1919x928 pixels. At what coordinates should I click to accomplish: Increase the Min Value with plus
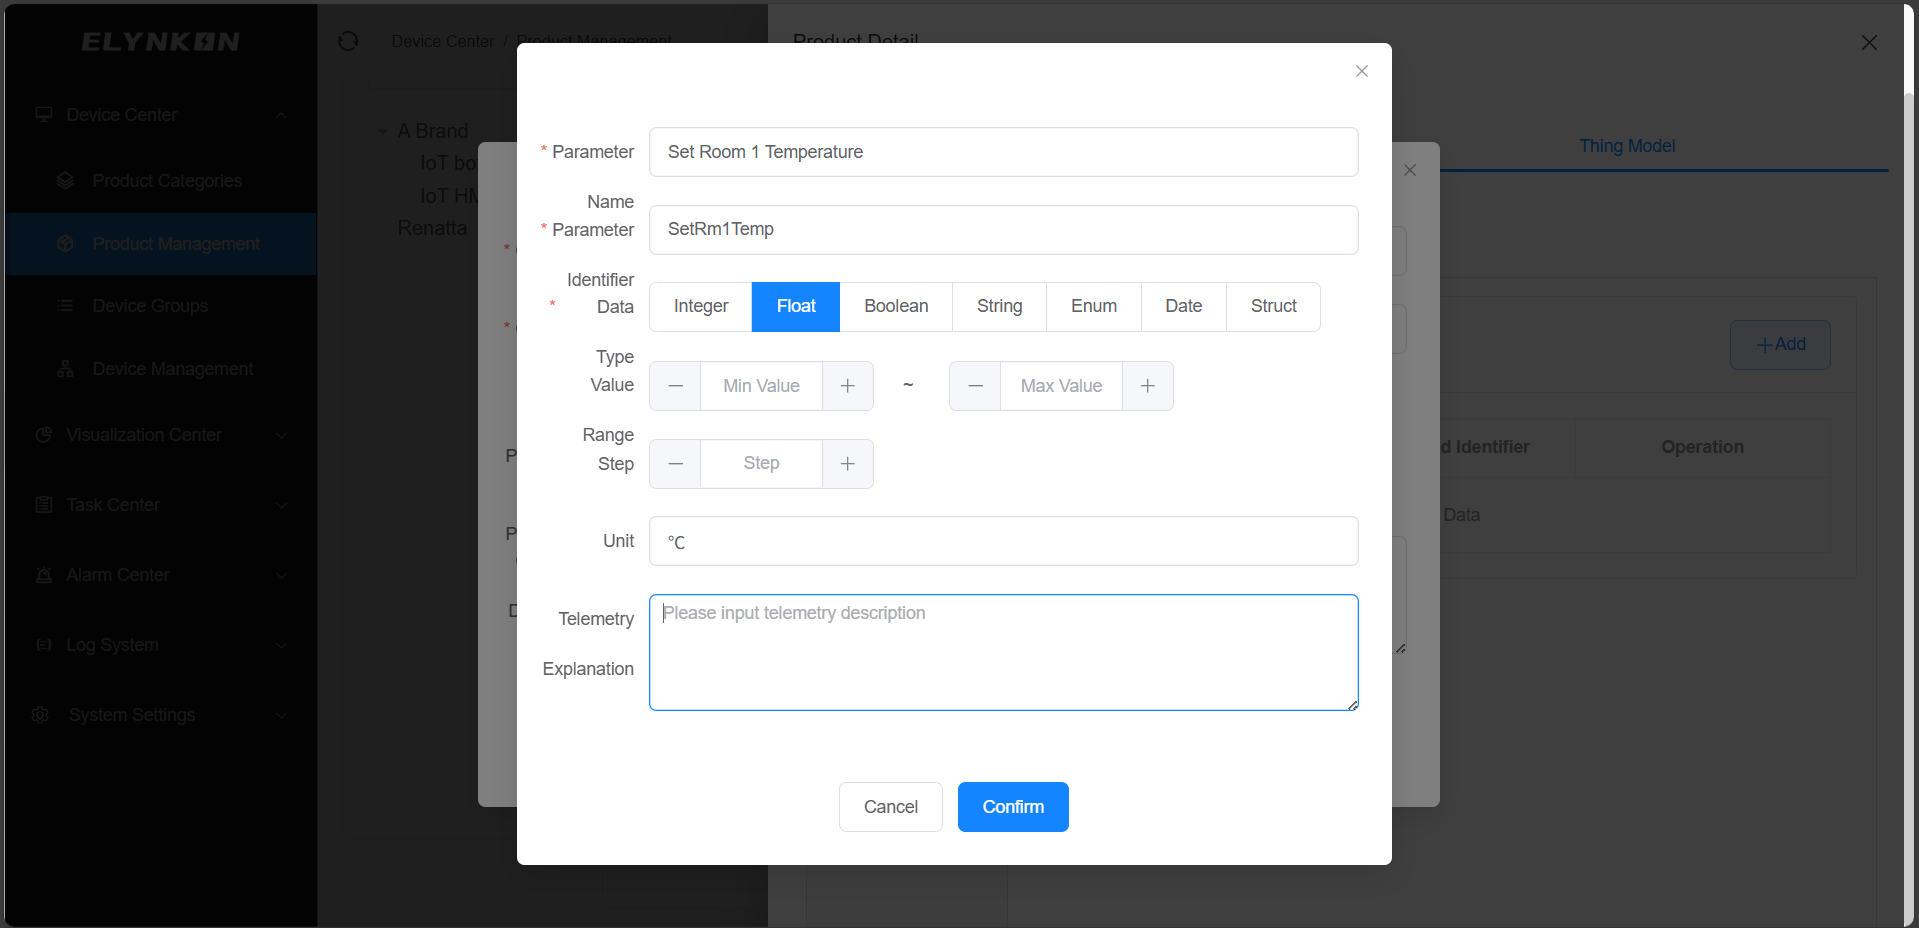pos(847,386)
